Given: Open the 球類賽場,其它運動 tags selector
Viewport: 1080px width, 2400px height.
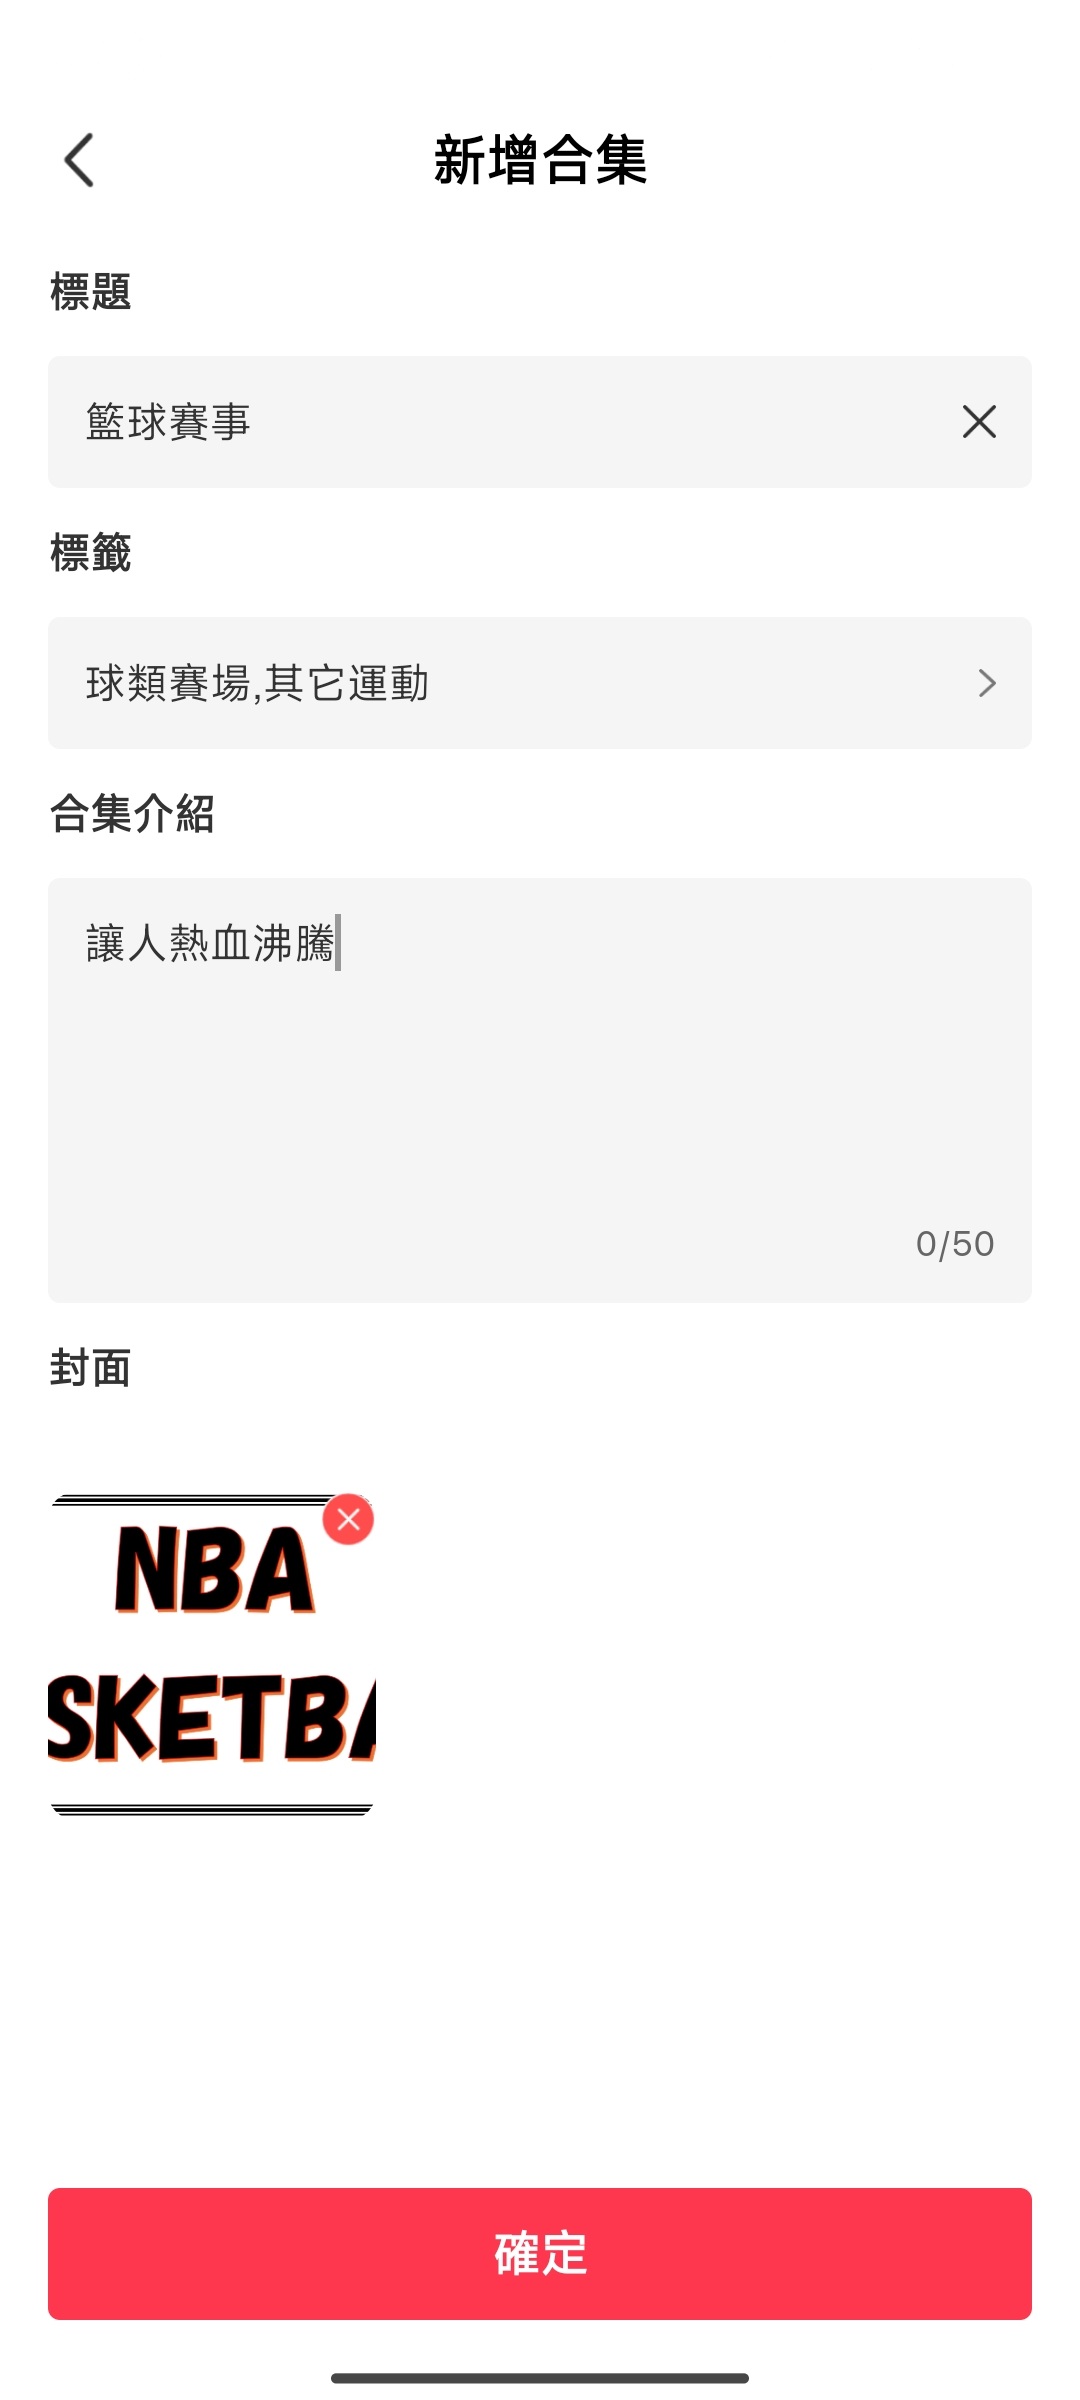Looking at the screenshot, I should (540, 683).
